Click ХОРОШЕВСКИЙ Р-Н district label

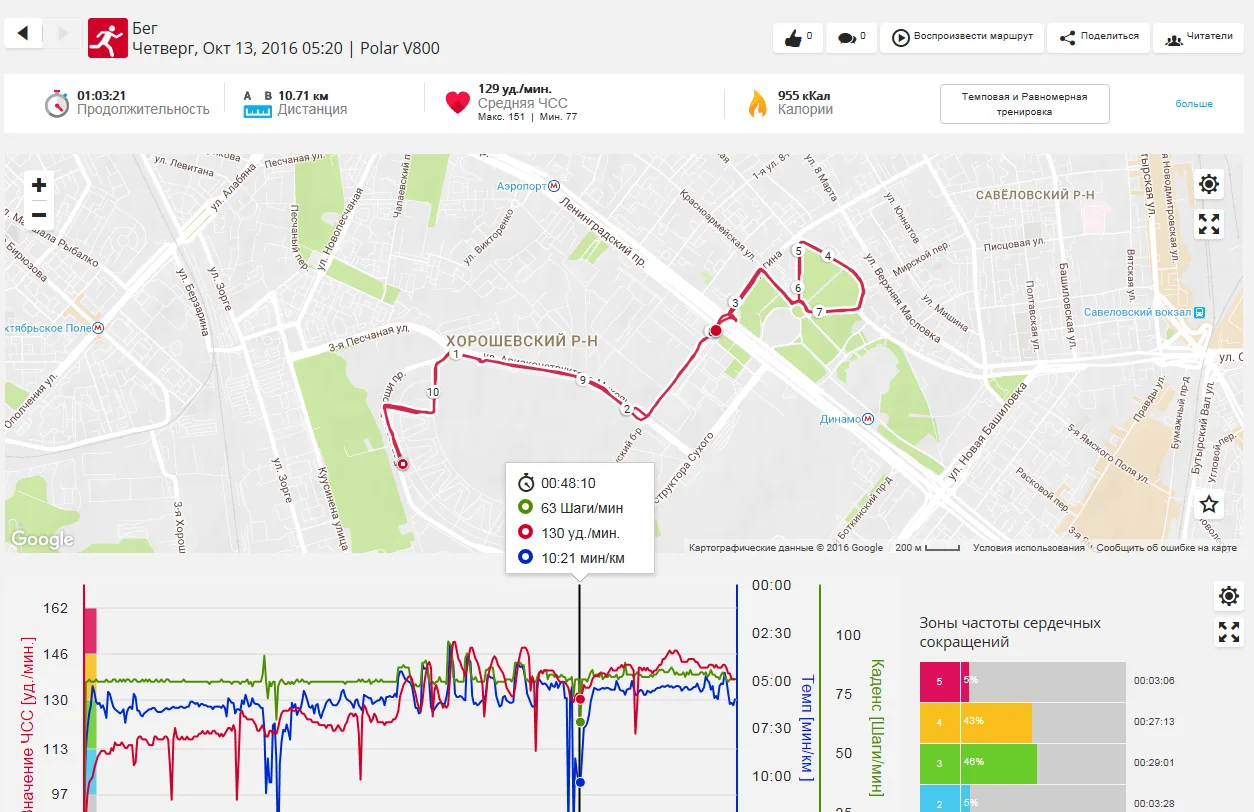522,341
